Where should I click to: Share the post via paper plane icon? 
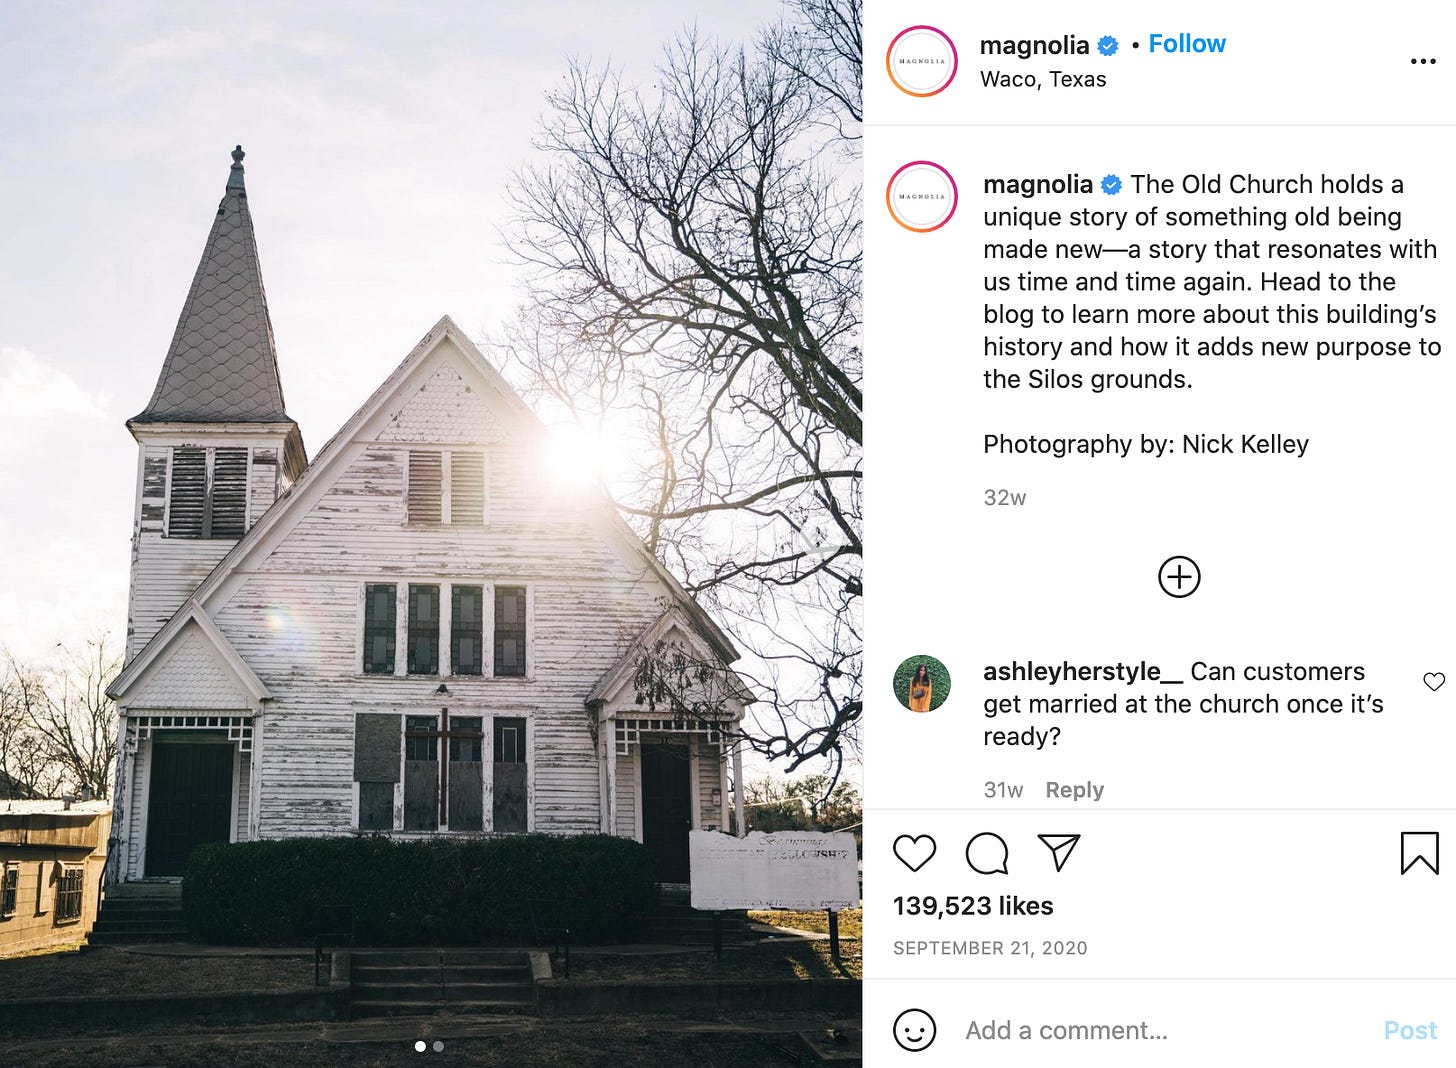[1059, 852]
